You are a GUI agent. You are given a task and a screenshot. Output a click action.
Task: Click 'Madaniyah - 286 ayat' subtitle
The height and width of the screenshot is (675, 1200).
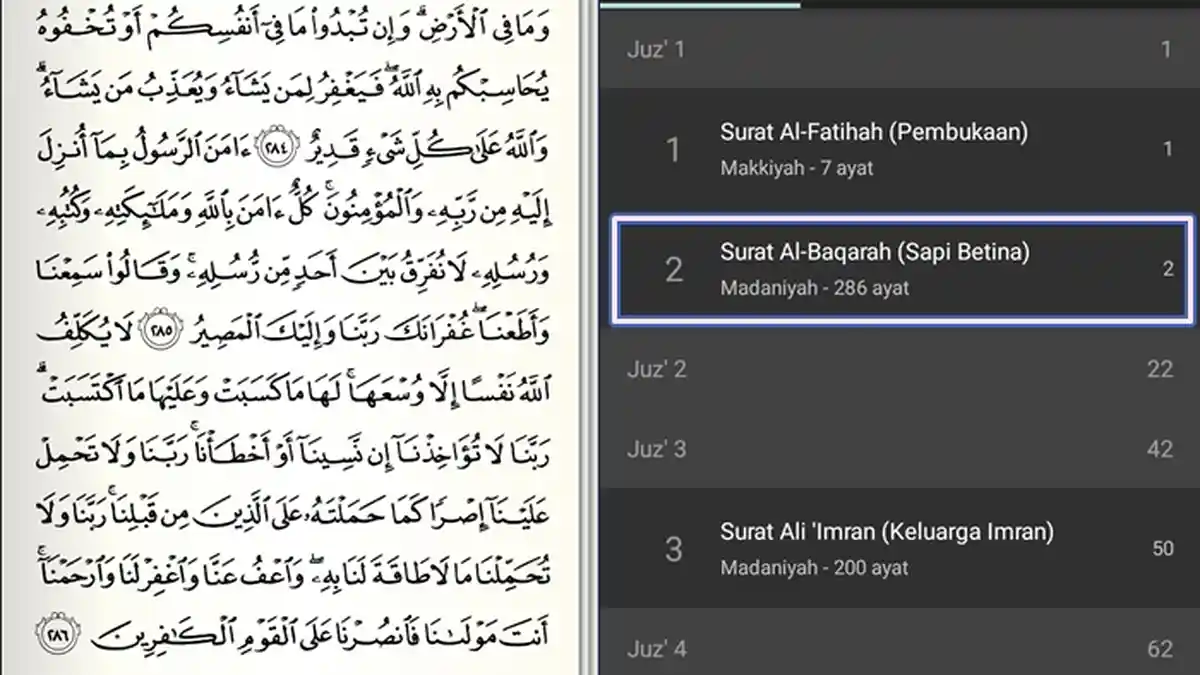[x=815, y=289]
